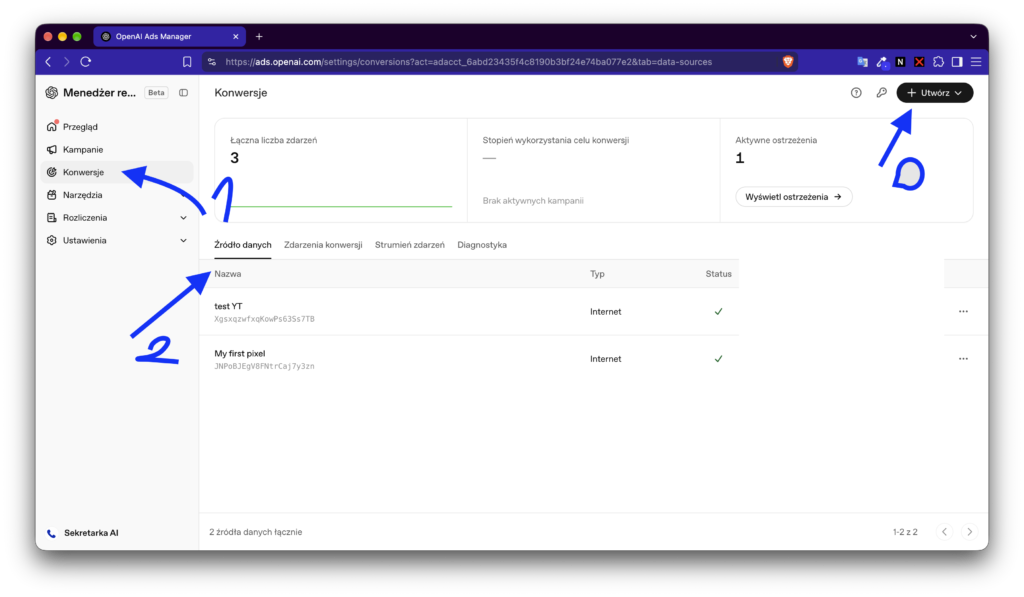Screen dimensions: 1024x597
Task: Expand the Ustawienia section chevron
Action: pyautogui.click(x=184, y=240)
